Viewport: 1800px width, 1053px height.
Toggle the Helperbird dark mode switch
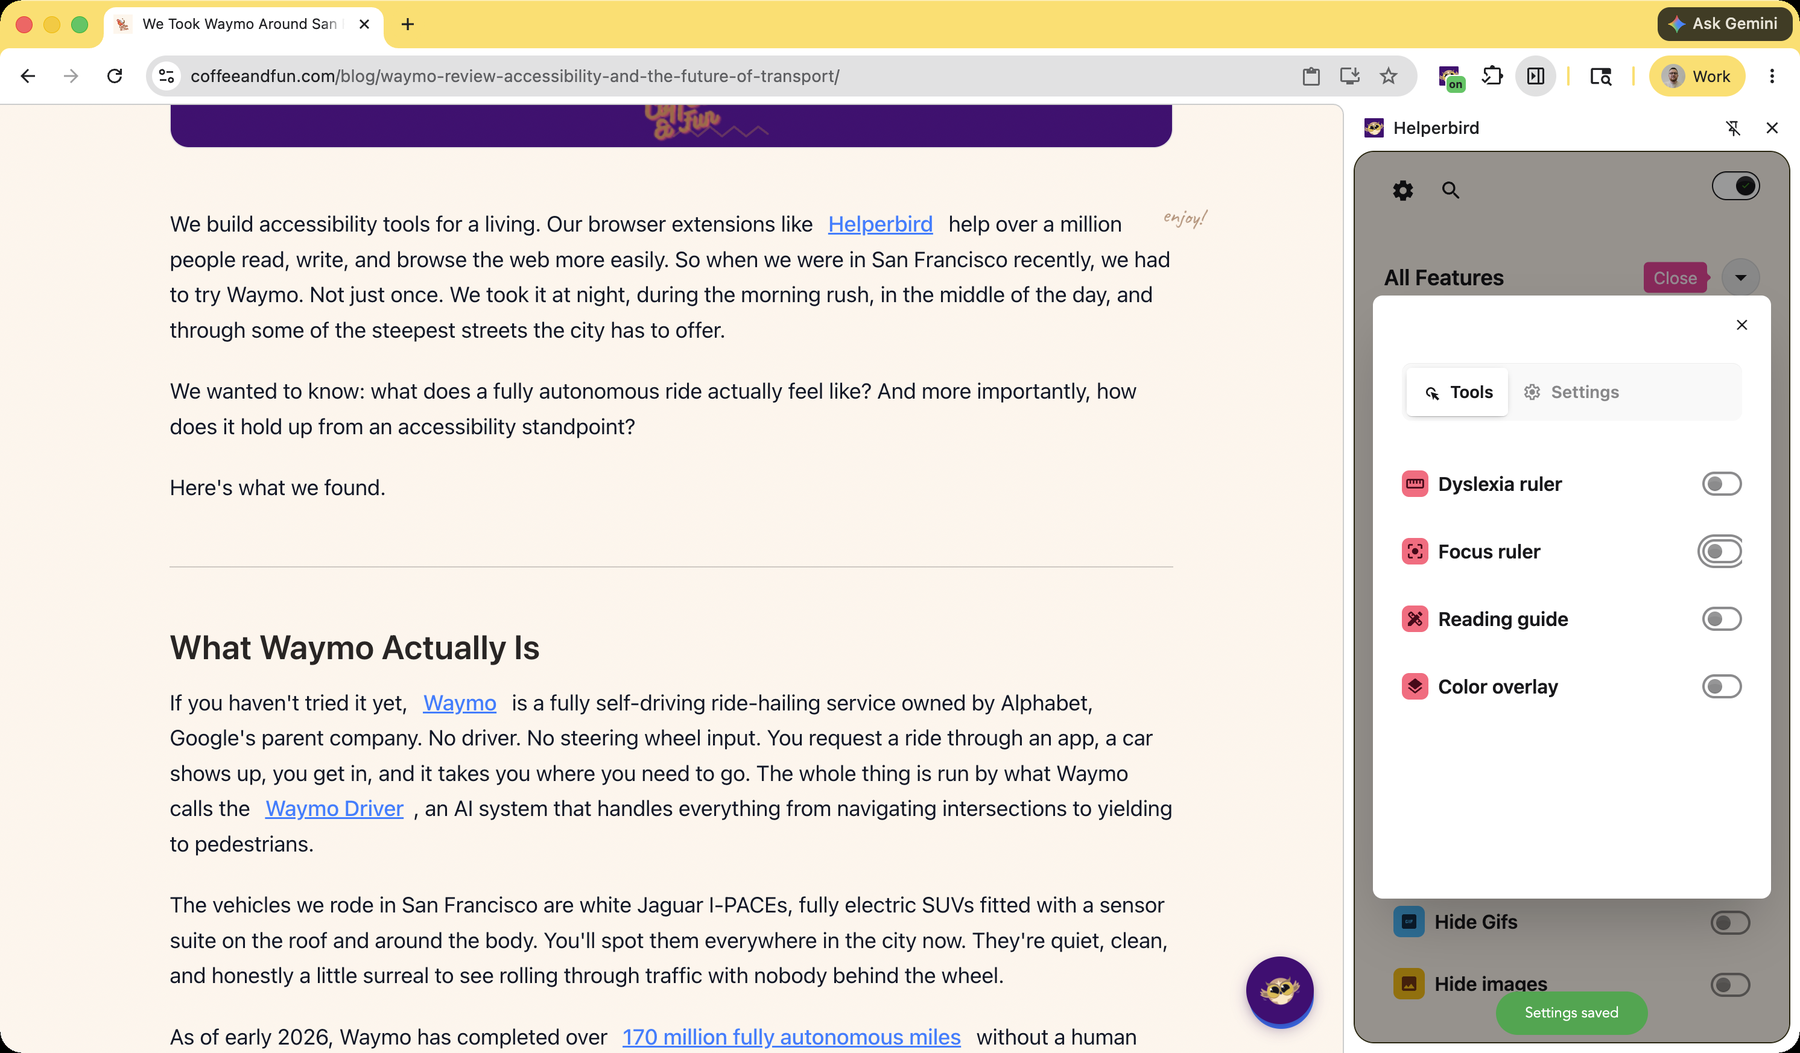point(1736,186)
